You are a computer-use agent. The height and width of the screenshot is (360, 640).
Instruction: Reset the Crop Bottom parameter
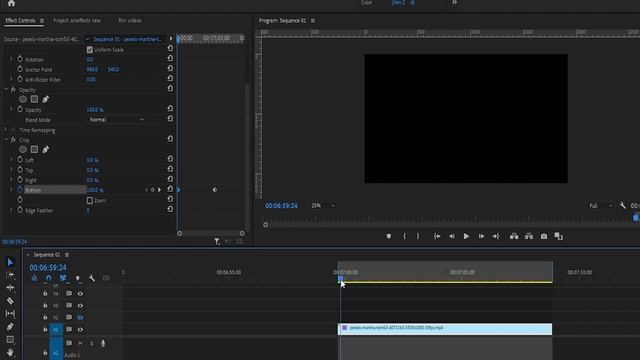click(170, 189)
